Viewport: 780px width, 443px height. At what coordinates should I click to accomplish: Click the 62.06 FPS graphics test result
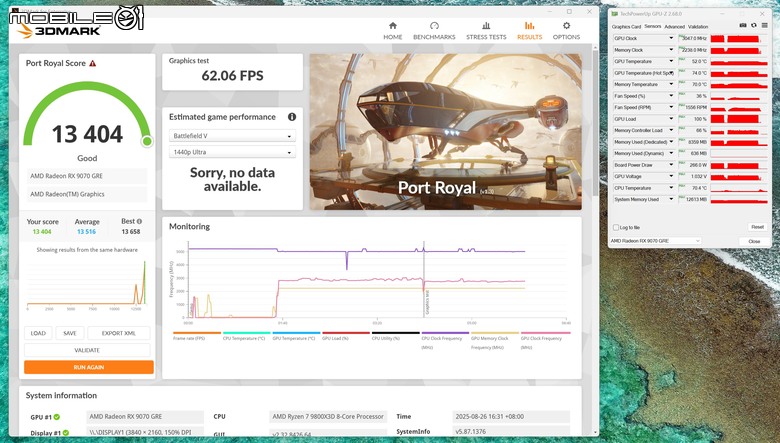click(232, 76)
